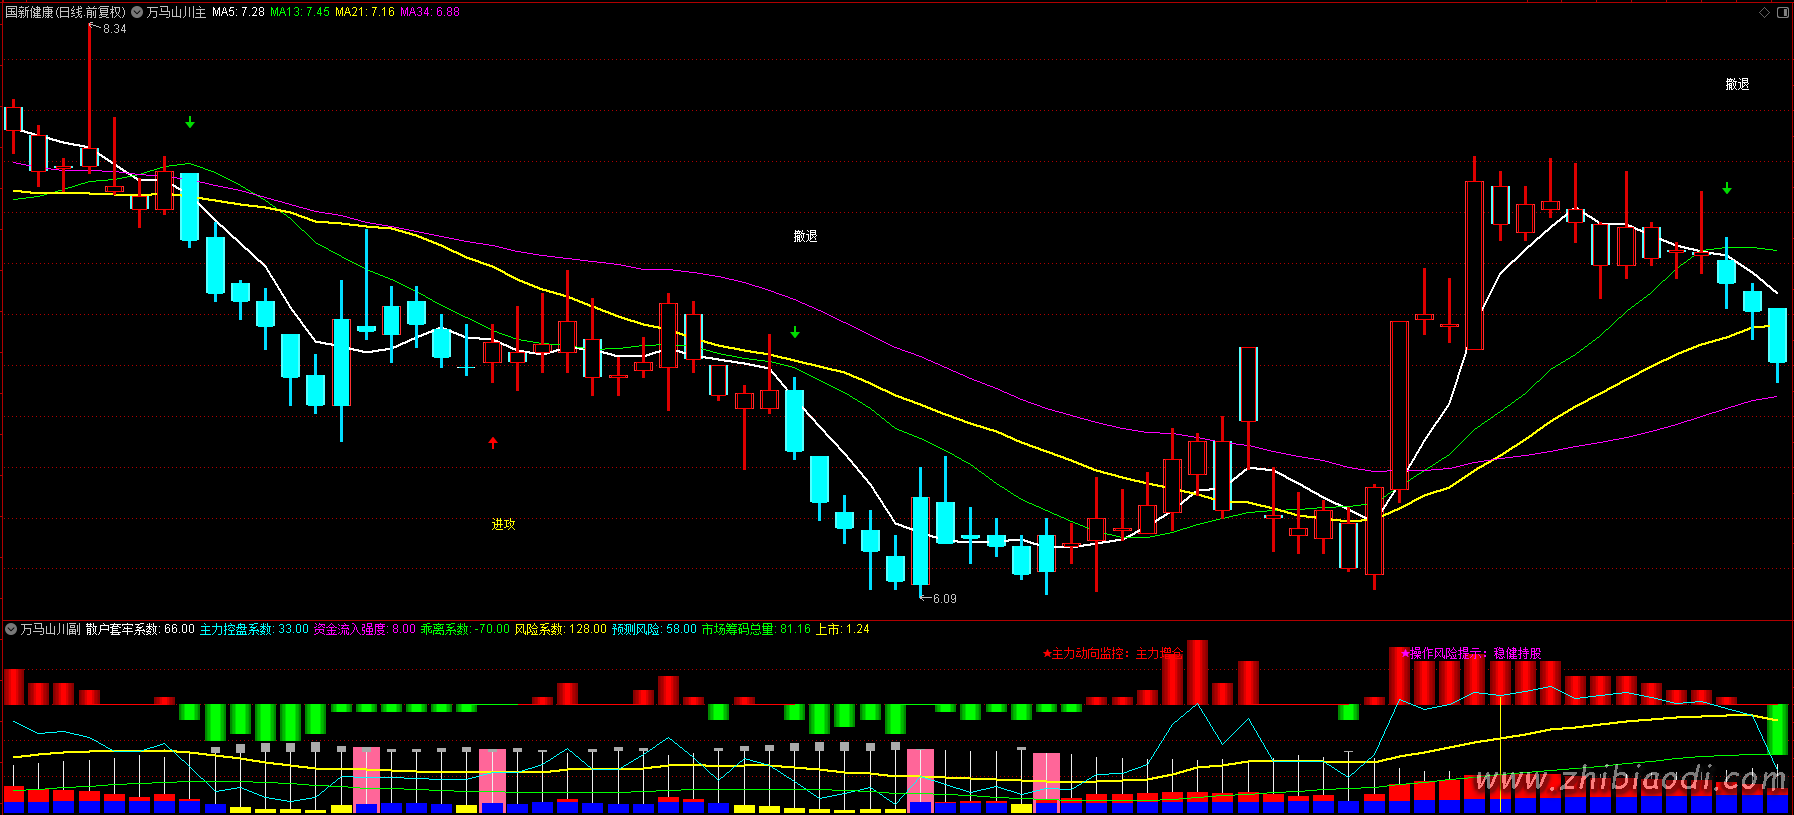Select the 万马山川副 sub-indicator label
This screenshot has height=815, width=1794.
[50, 629]
